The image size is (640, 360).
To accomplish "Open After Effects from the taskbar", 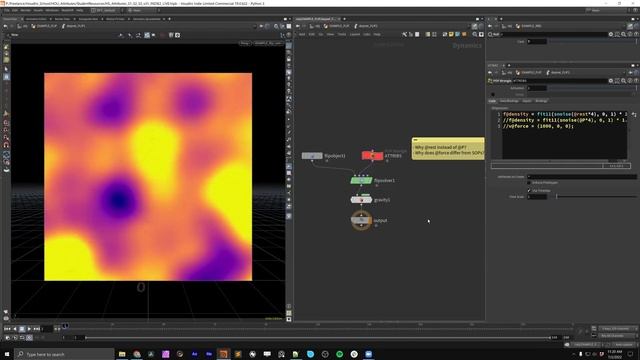I will tap(194, 354).
